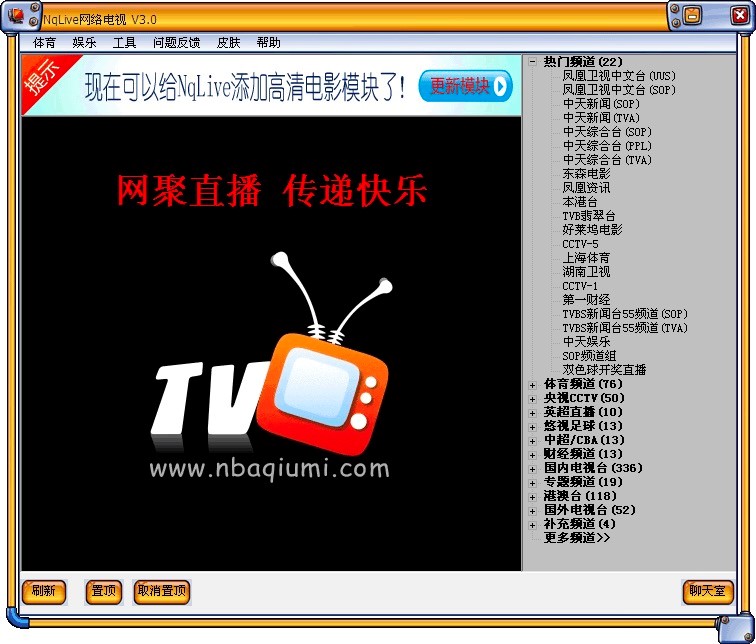
Task: Collapse the 热门频道 (22) tree node
Action: point(532,62)
